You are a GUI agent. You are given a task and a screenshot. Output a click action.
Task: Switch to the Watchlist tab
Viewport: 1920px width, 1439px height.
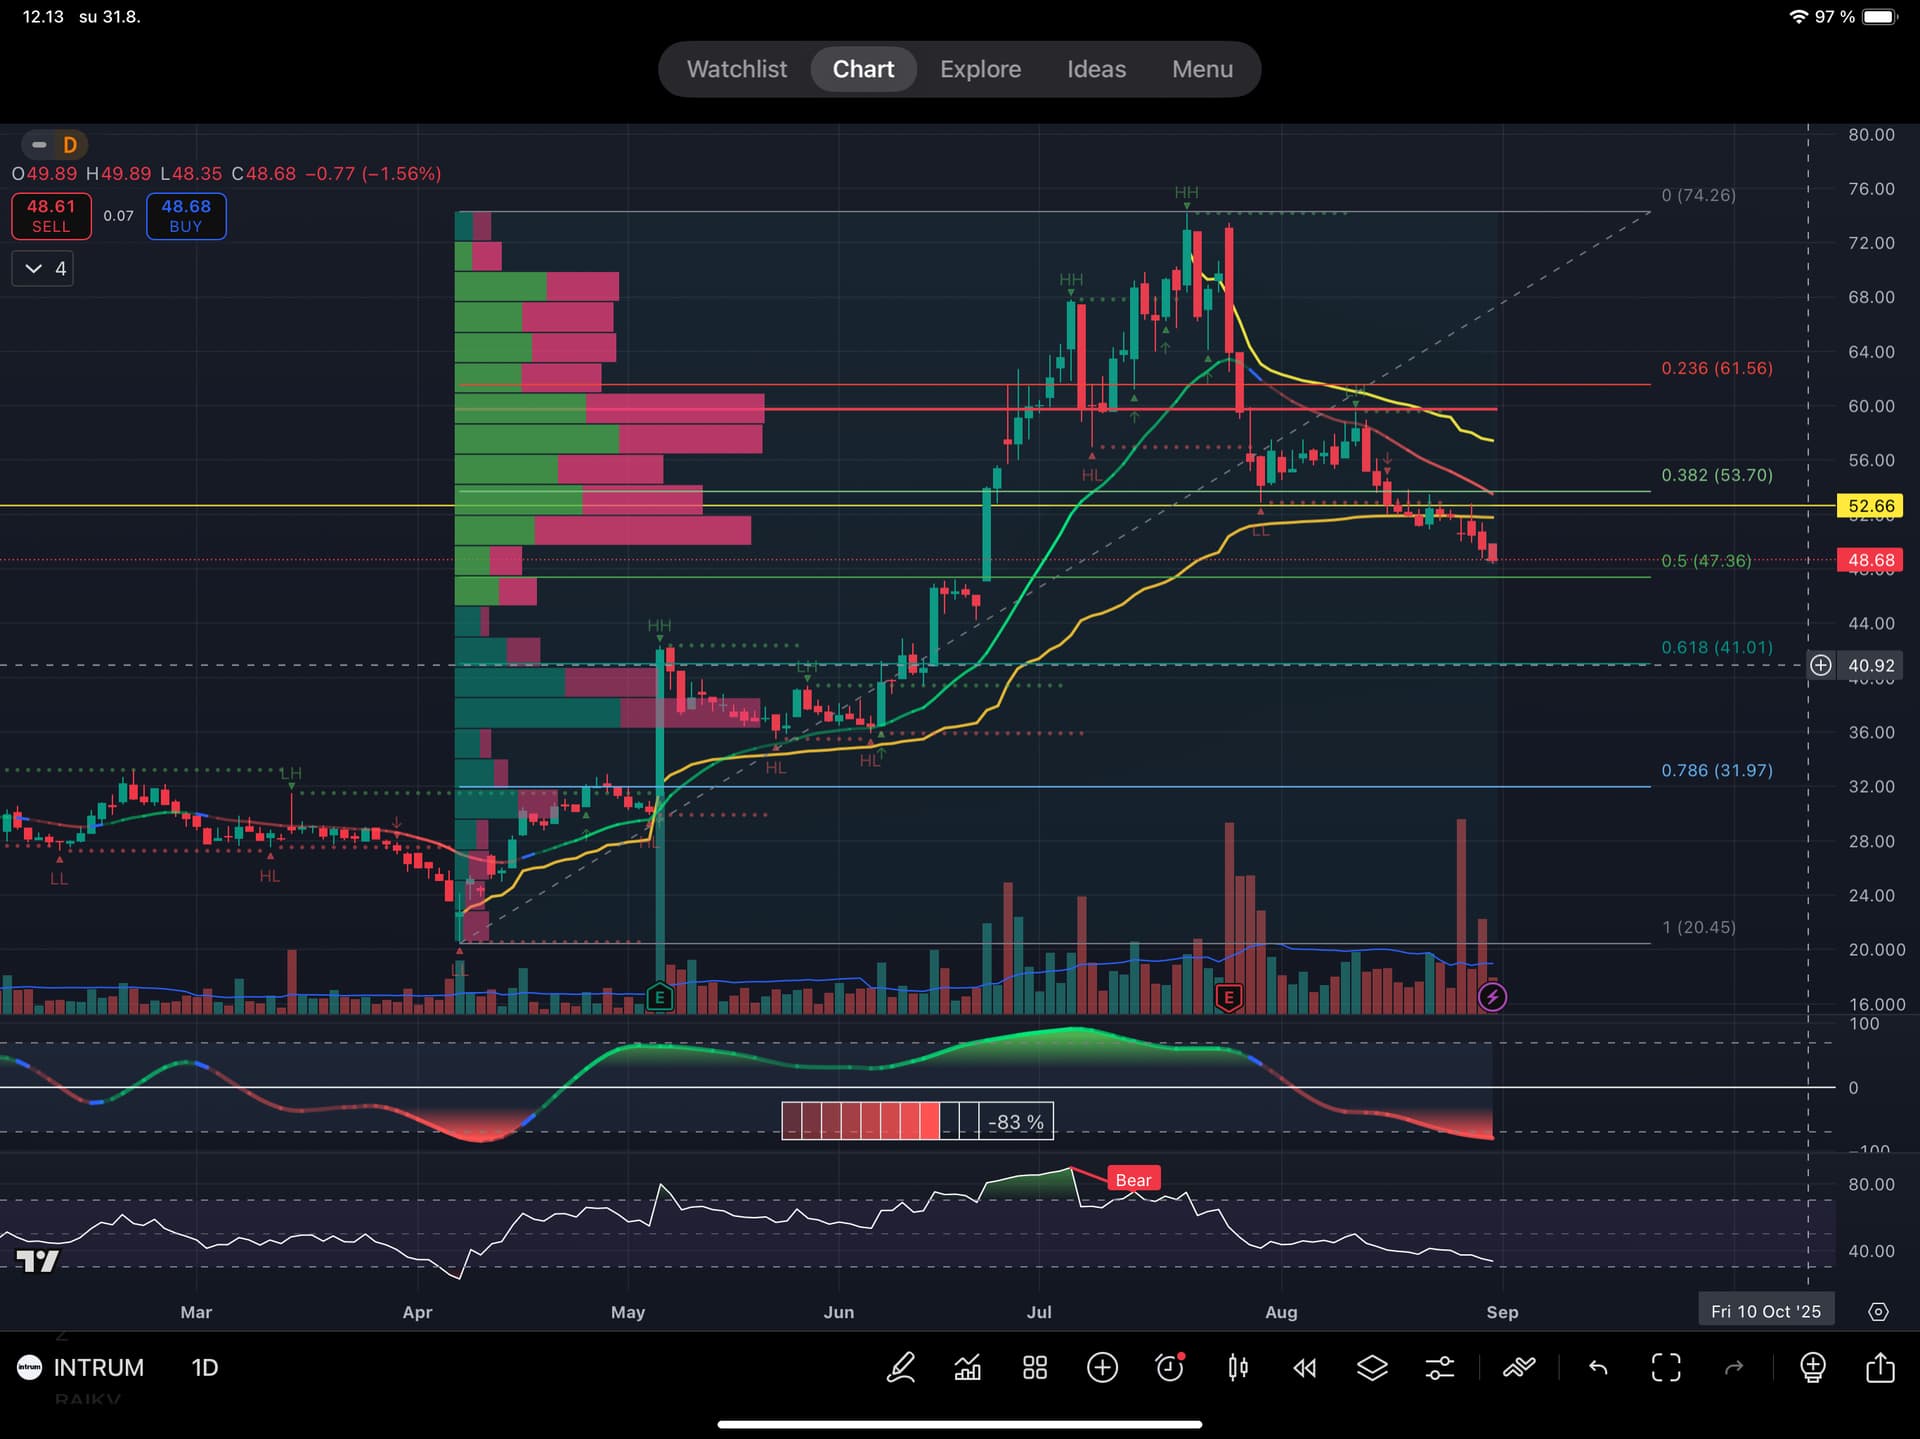736,69
